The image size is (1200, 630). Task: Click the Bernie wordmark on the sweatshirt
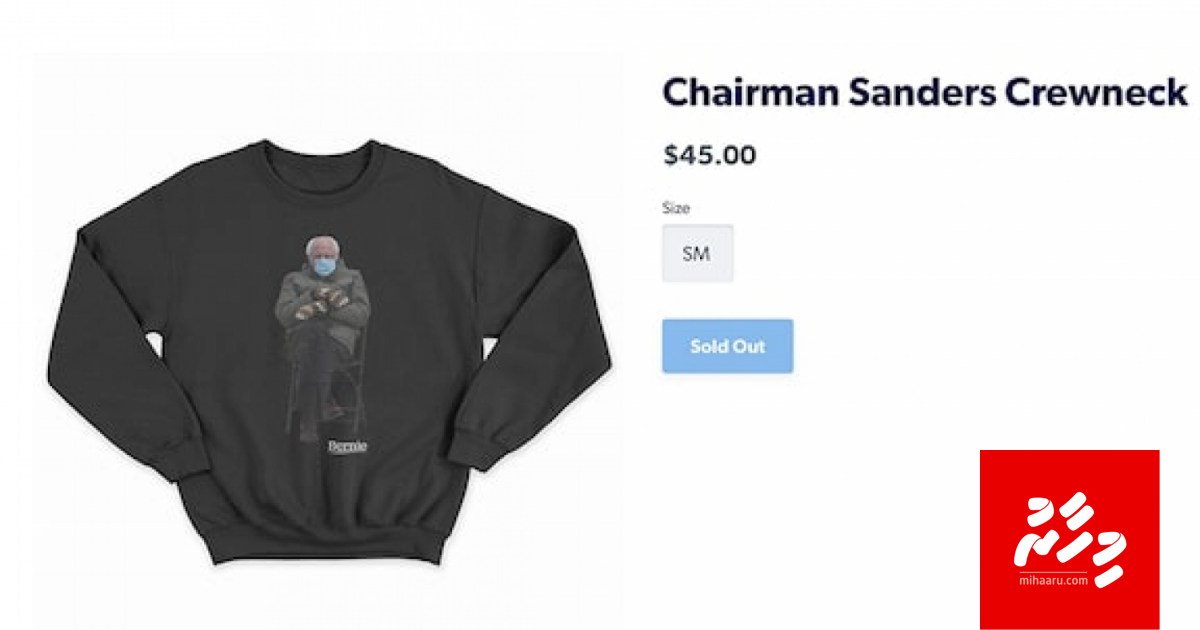pyautogui.click(x=347, y=446)
